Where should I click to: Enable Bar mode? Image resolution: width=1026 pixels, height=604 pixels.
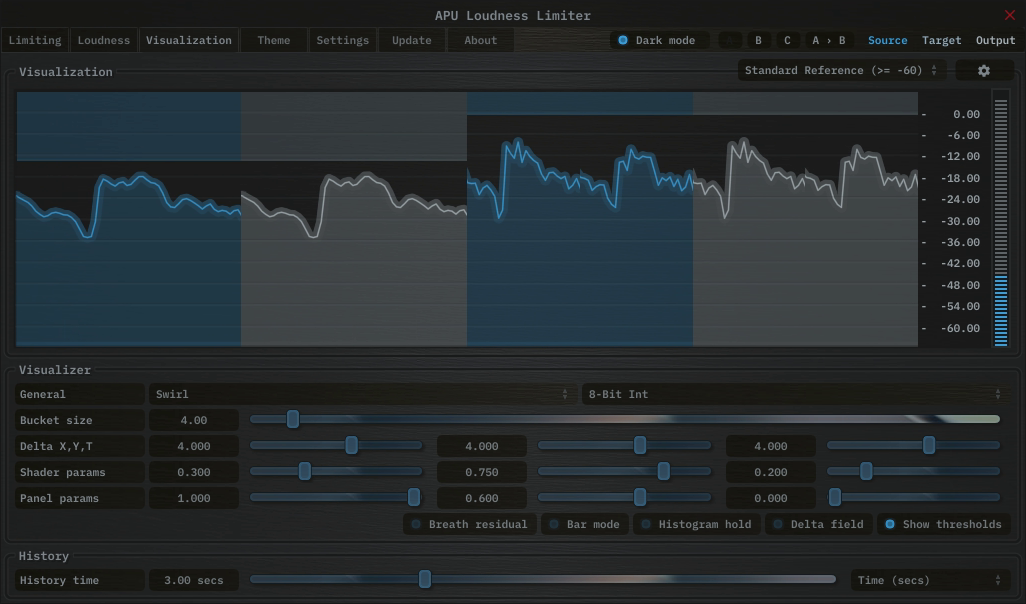(x=583, y=524)
